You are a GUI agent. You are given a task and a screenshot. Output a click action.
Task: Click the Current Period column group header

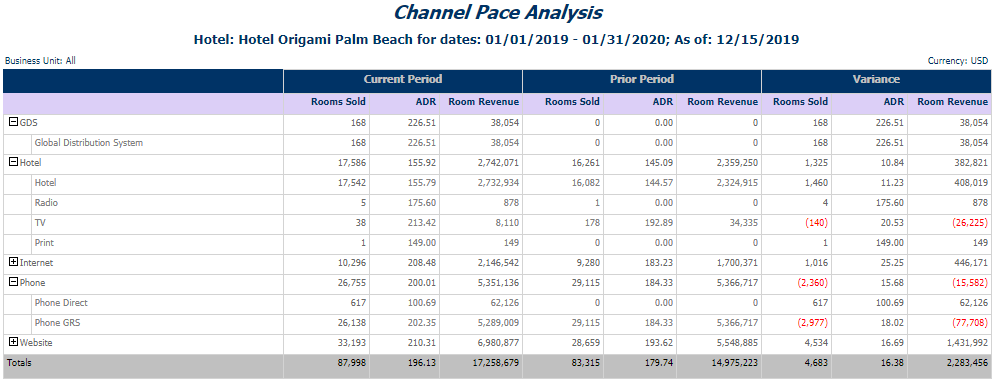pyautogui.click(x=403, y=80)
